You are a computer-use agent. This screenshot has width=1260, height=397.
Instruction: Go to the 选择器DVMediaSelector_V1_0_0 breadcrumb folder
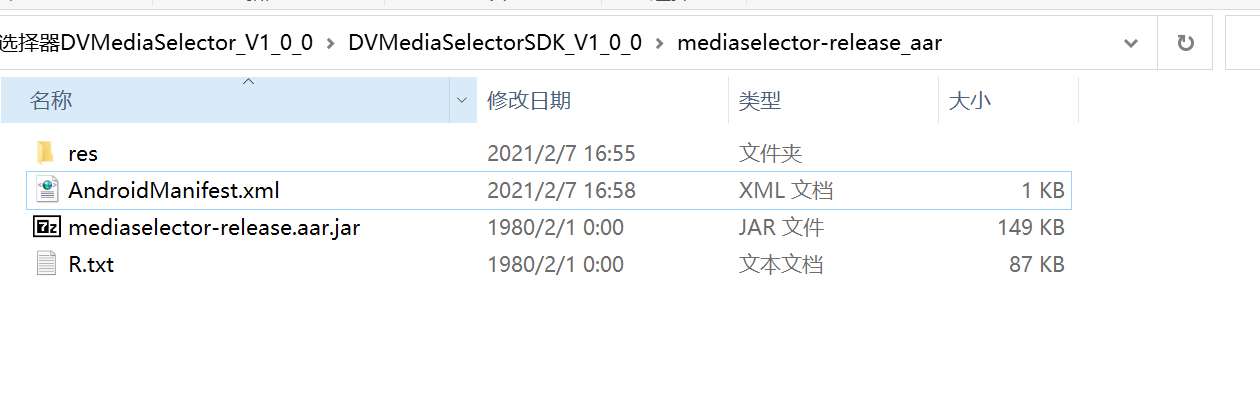click(157, 43)
